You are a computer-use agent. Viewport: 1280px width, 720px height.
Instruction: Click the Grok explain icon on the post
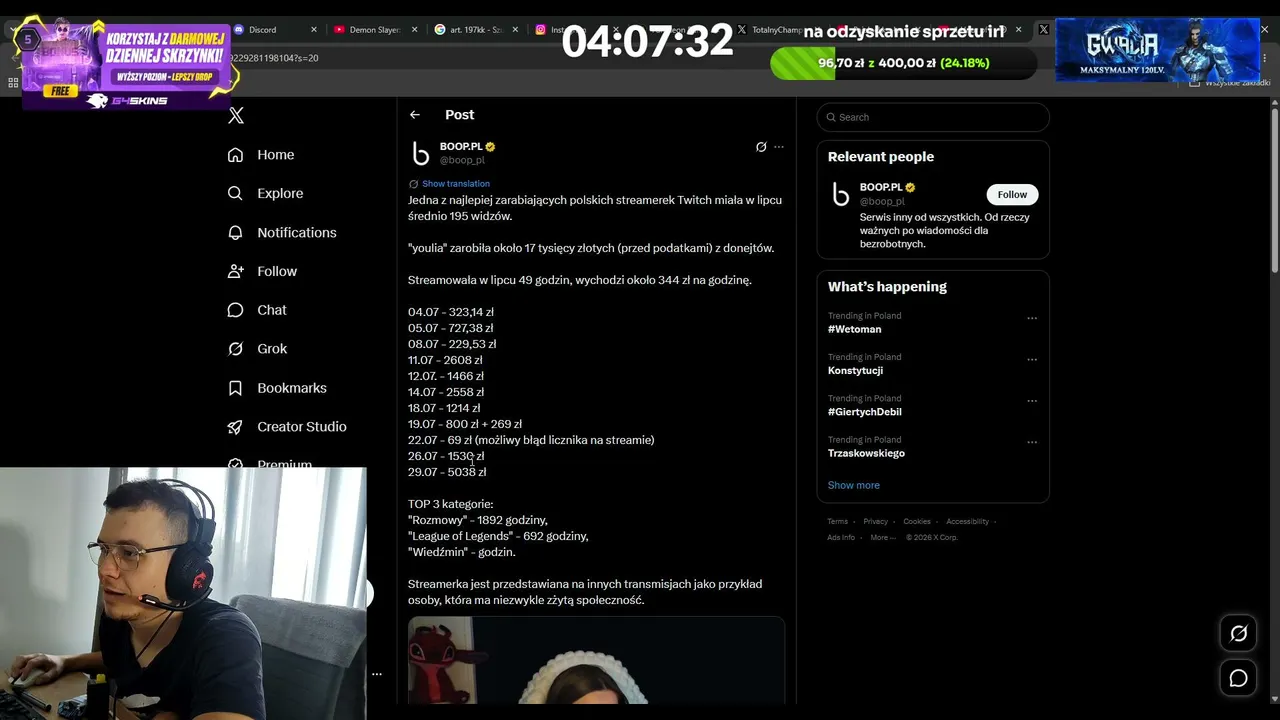tap(761, 147)
